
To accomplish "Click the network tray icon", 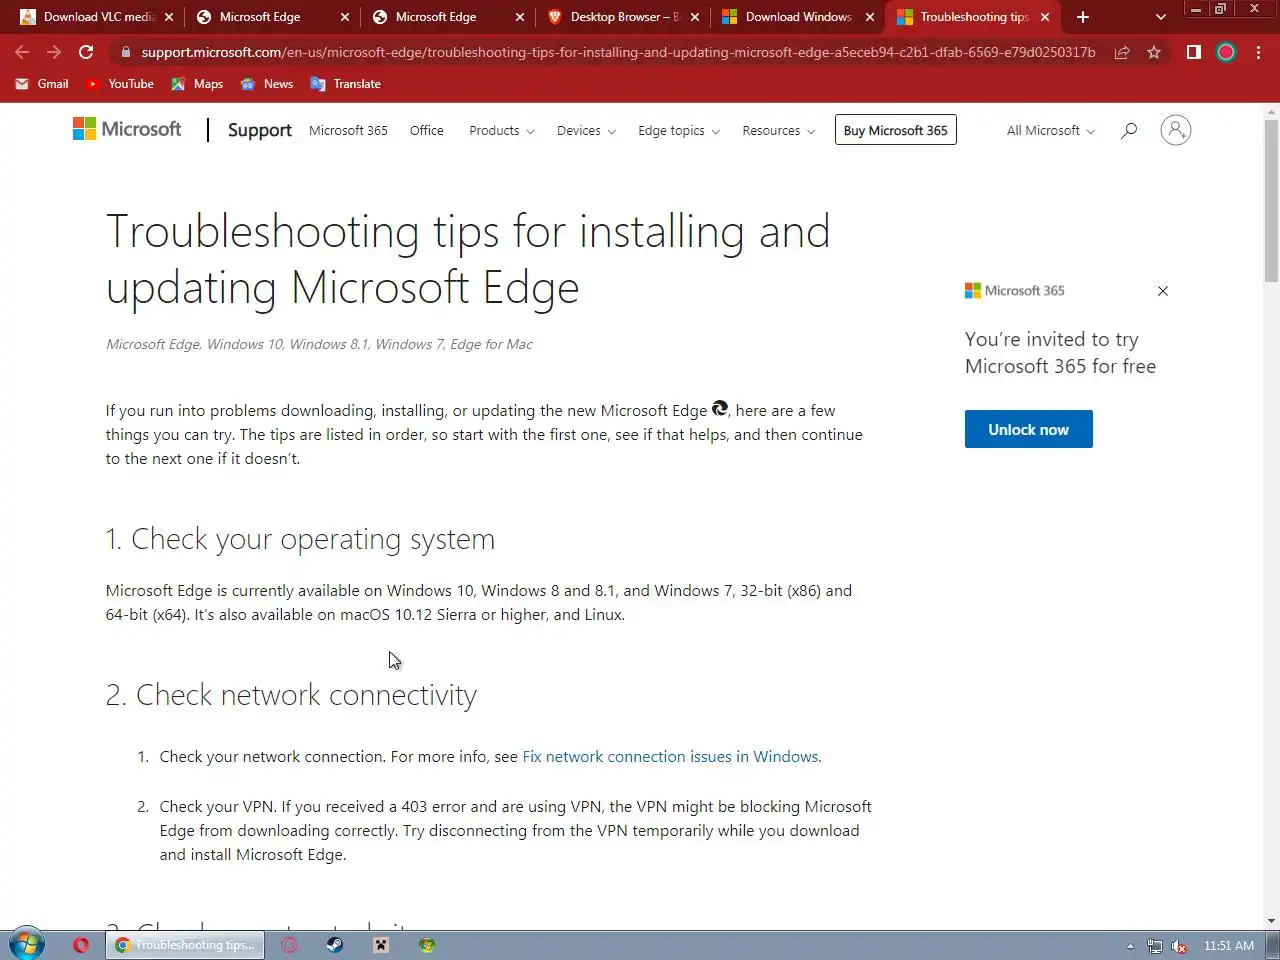I will [x=1155, y=946].
